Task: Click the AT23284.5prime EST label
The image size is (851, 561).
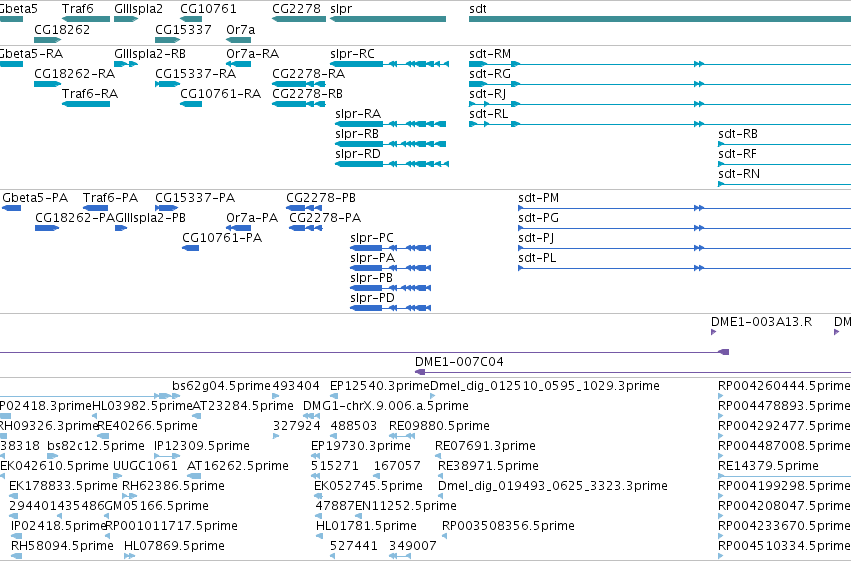Action: click(x=243, y=406)
